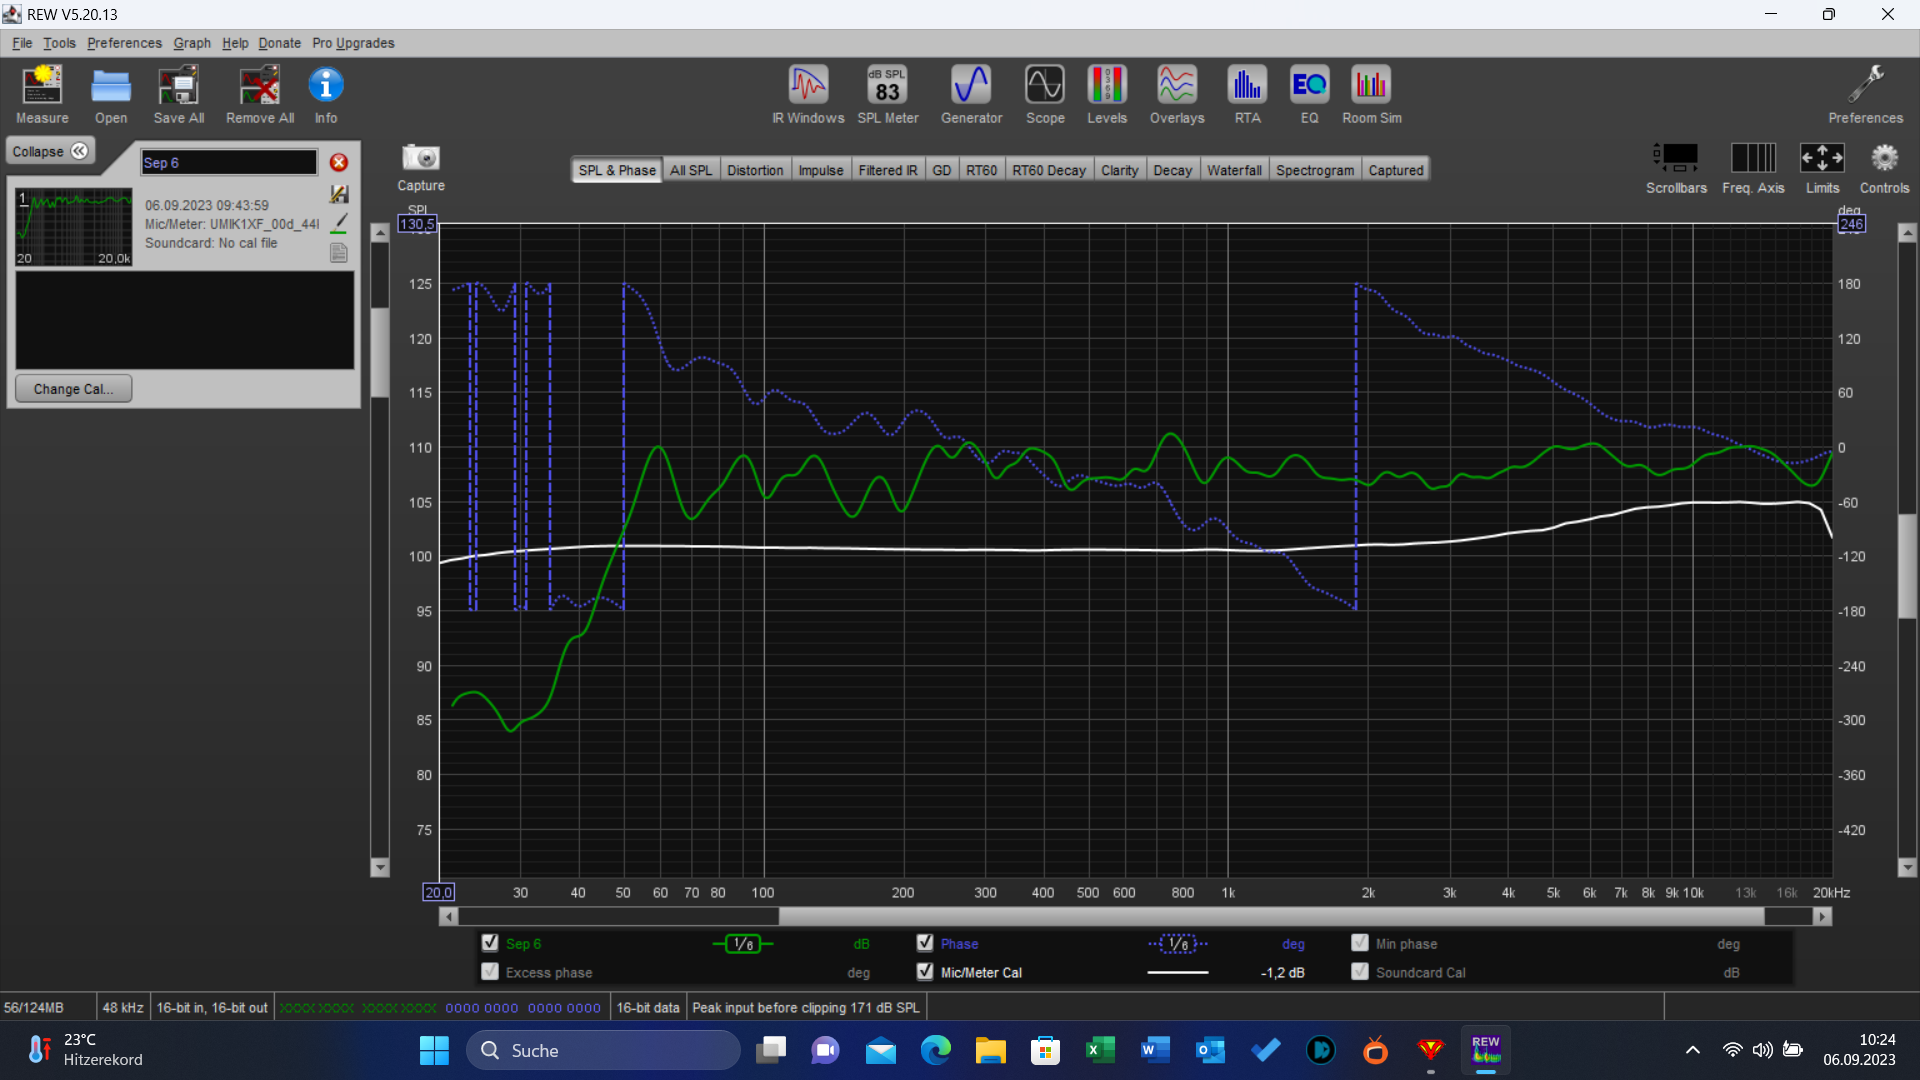Switch to the Waterfall tab
The image size is (1920, 1080).
tap(1233, 170)
